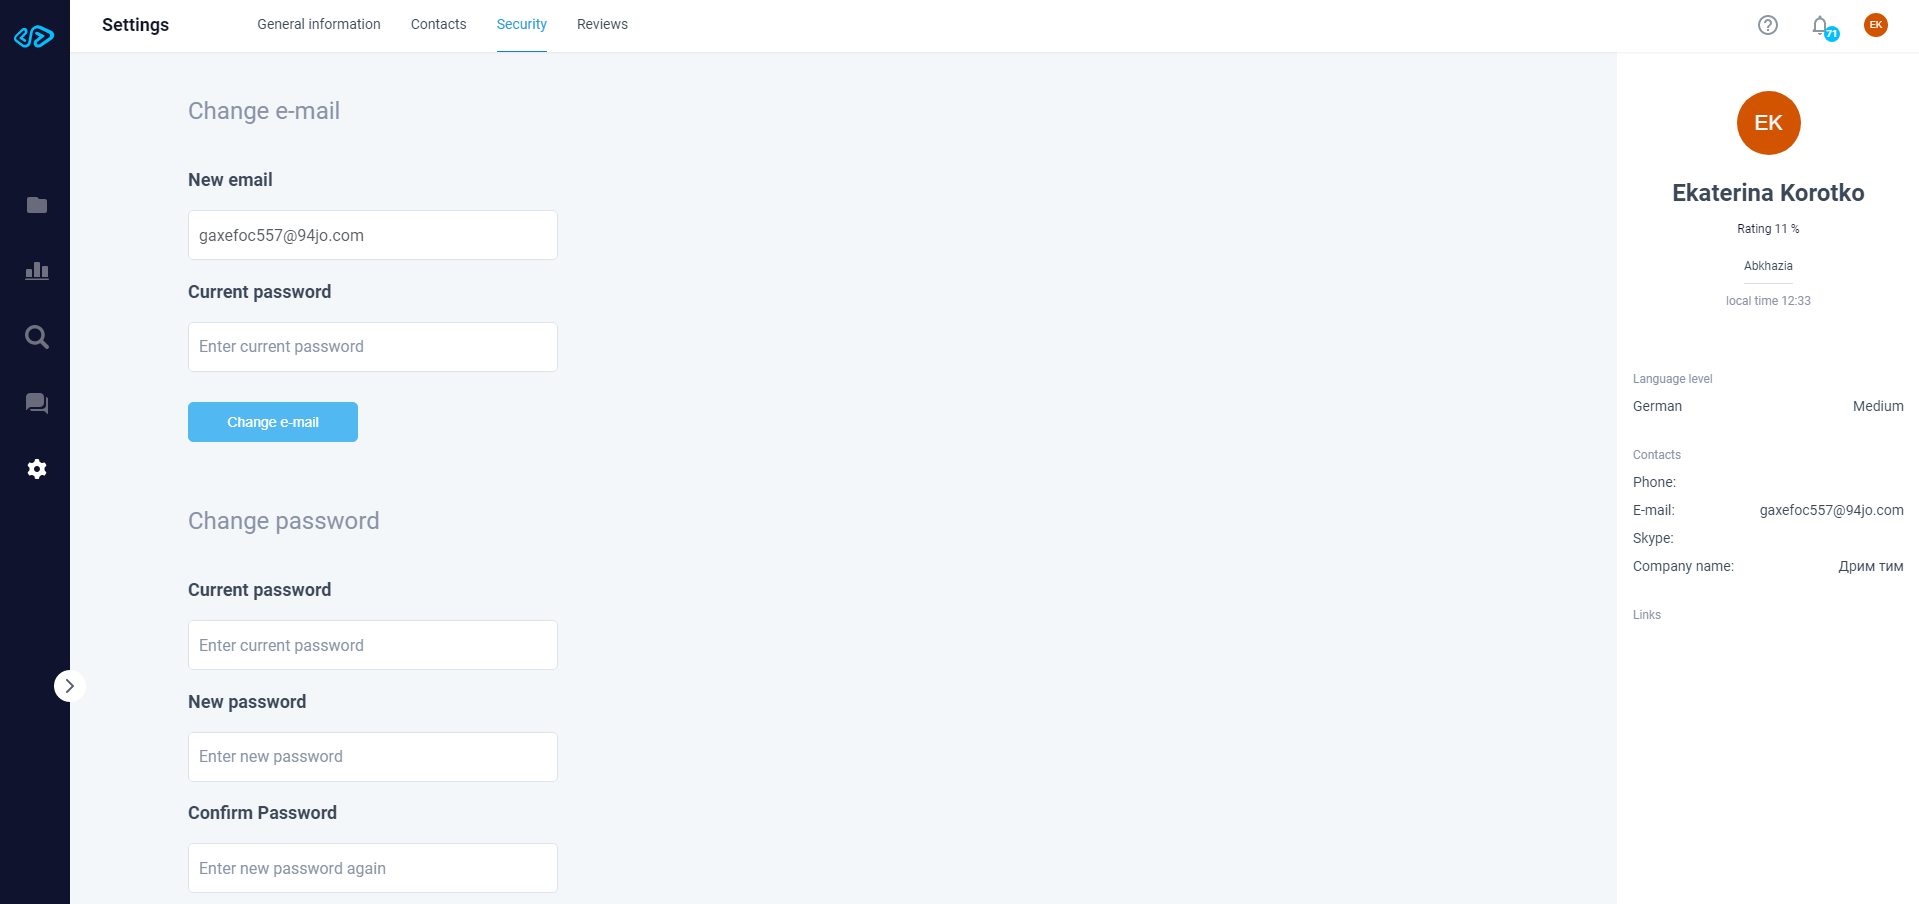Viewport: 1919px width, 904px height.
Task: Select the Security tab
Action: [x=522, y=24]
